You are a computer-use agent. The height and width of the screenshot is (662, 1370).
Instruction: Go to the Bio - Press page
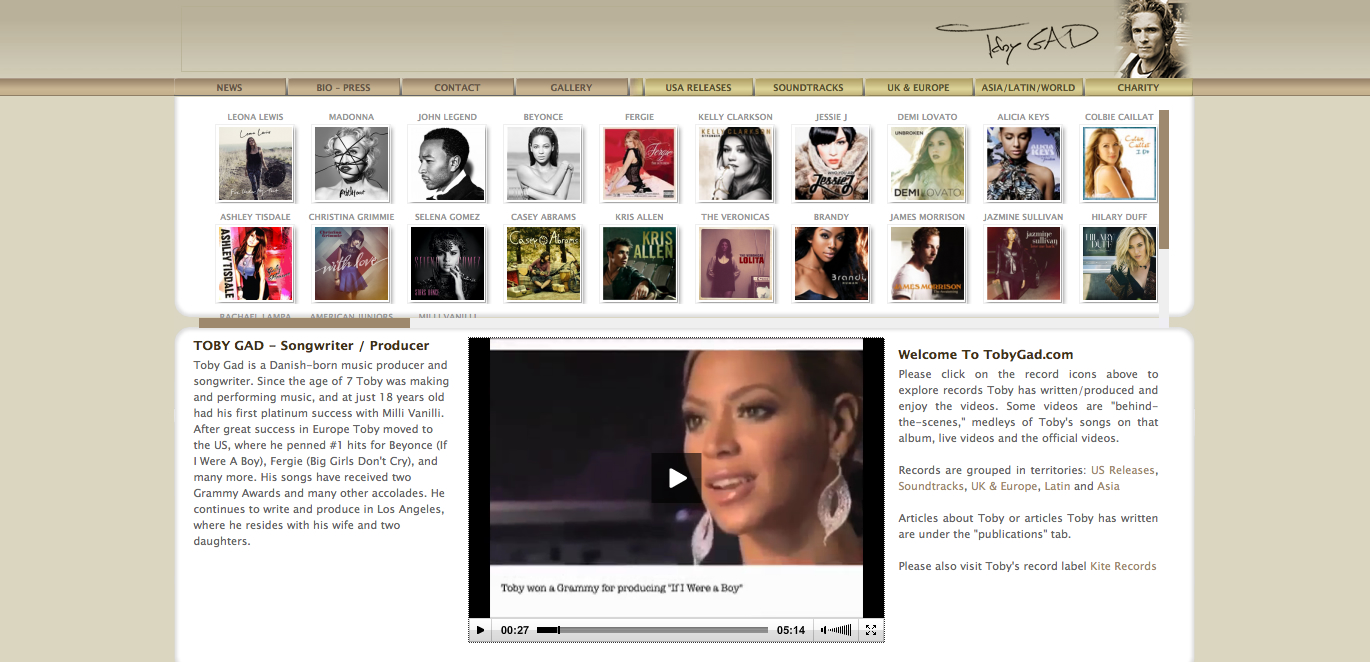pos(344,87)
